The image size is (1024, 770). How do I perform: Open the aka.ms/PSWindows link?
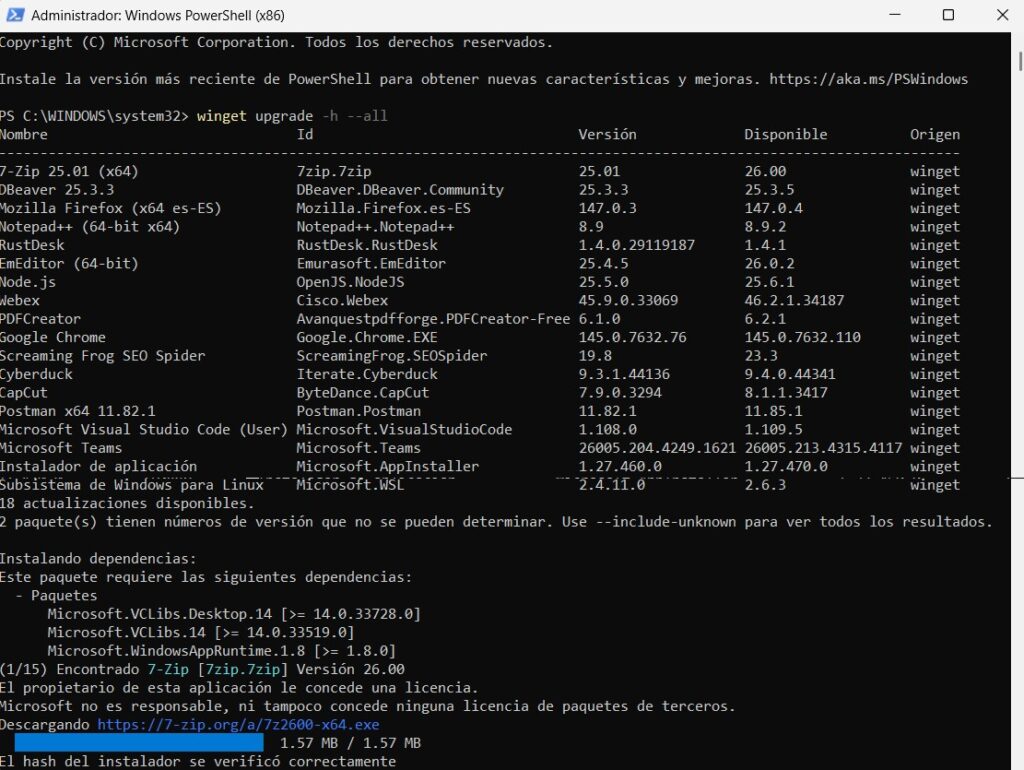click(x=870, y=79)
